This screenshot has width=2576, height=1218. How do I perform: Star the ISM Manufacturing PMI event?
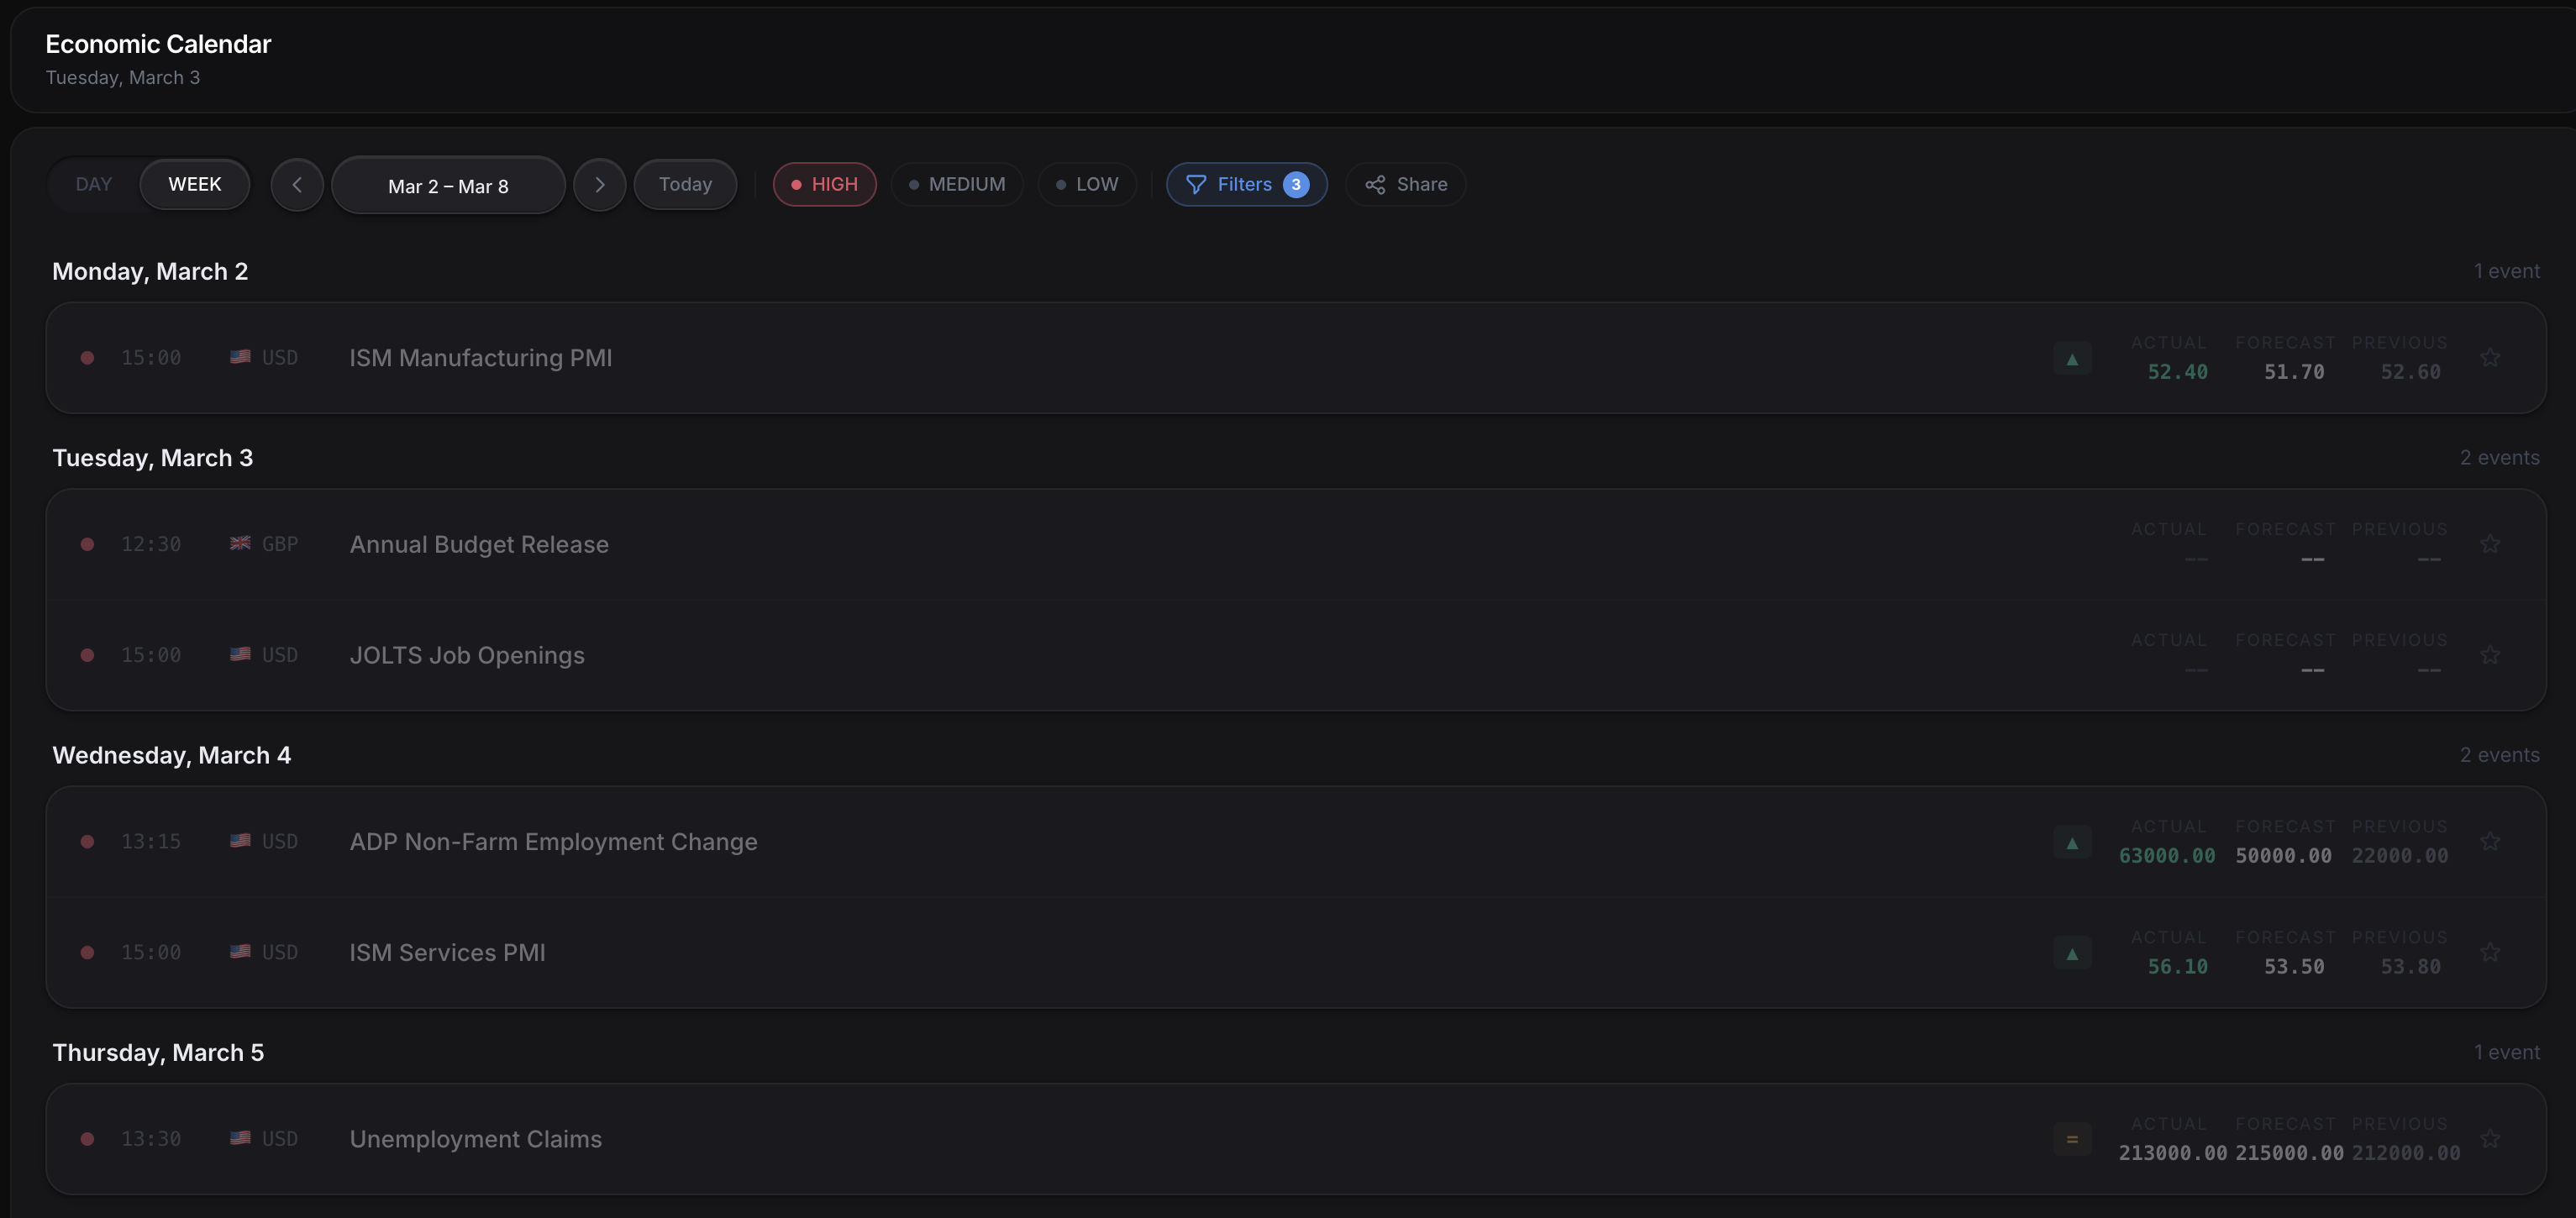[2489, 358]
